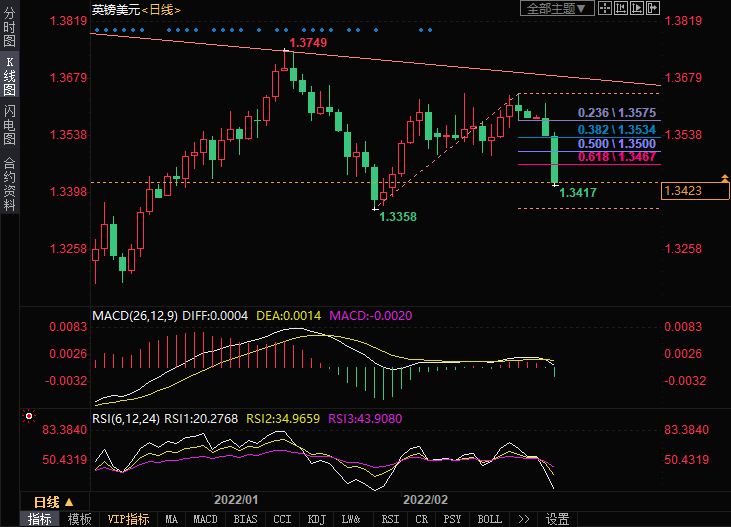Image resolution: width=731 pixels, height=527 pixels.
Task: Apply the KDJ indicator
Action: pos(316,519)
